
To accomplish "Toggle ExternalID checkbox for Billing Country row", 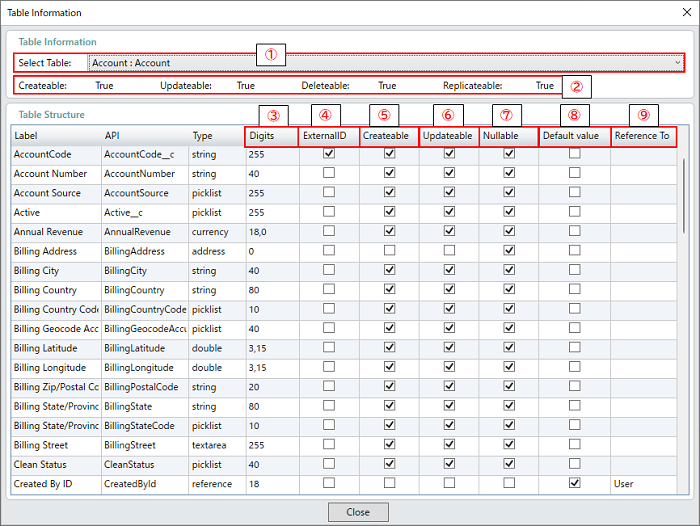I will (329, 289).
